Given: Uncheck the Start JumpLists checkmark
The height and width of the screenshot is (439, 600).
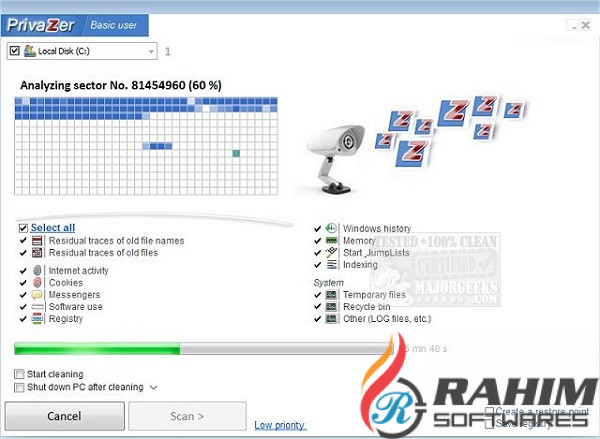Looking at the screenshot, I should (x=317, y=253).
